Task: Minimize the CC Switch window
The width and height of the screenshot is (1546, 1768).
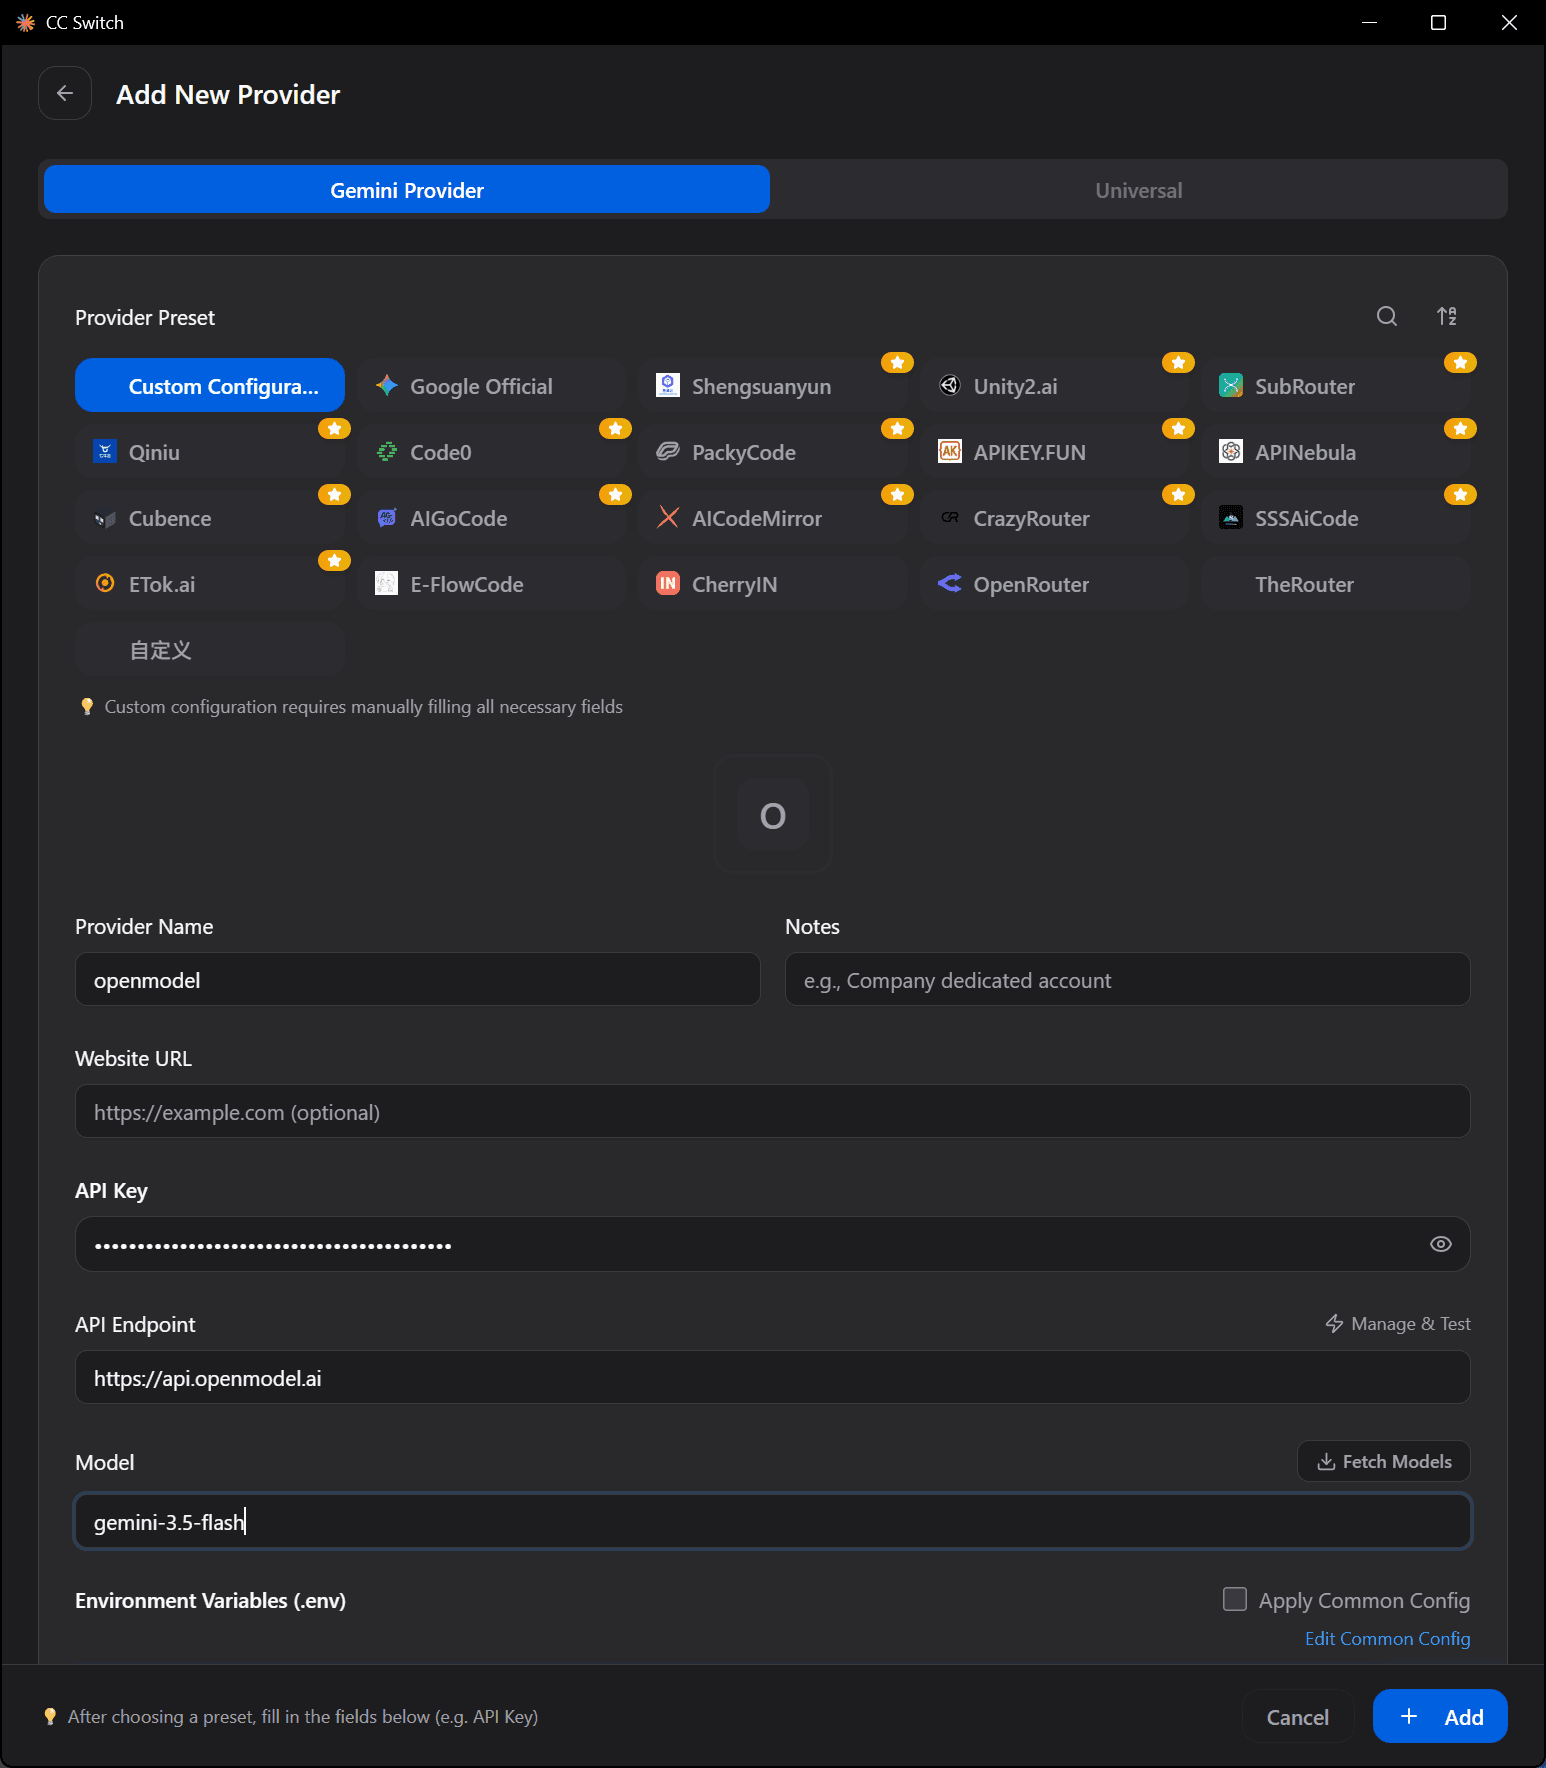Action: pyautogui.click(x=1369, y=22)
